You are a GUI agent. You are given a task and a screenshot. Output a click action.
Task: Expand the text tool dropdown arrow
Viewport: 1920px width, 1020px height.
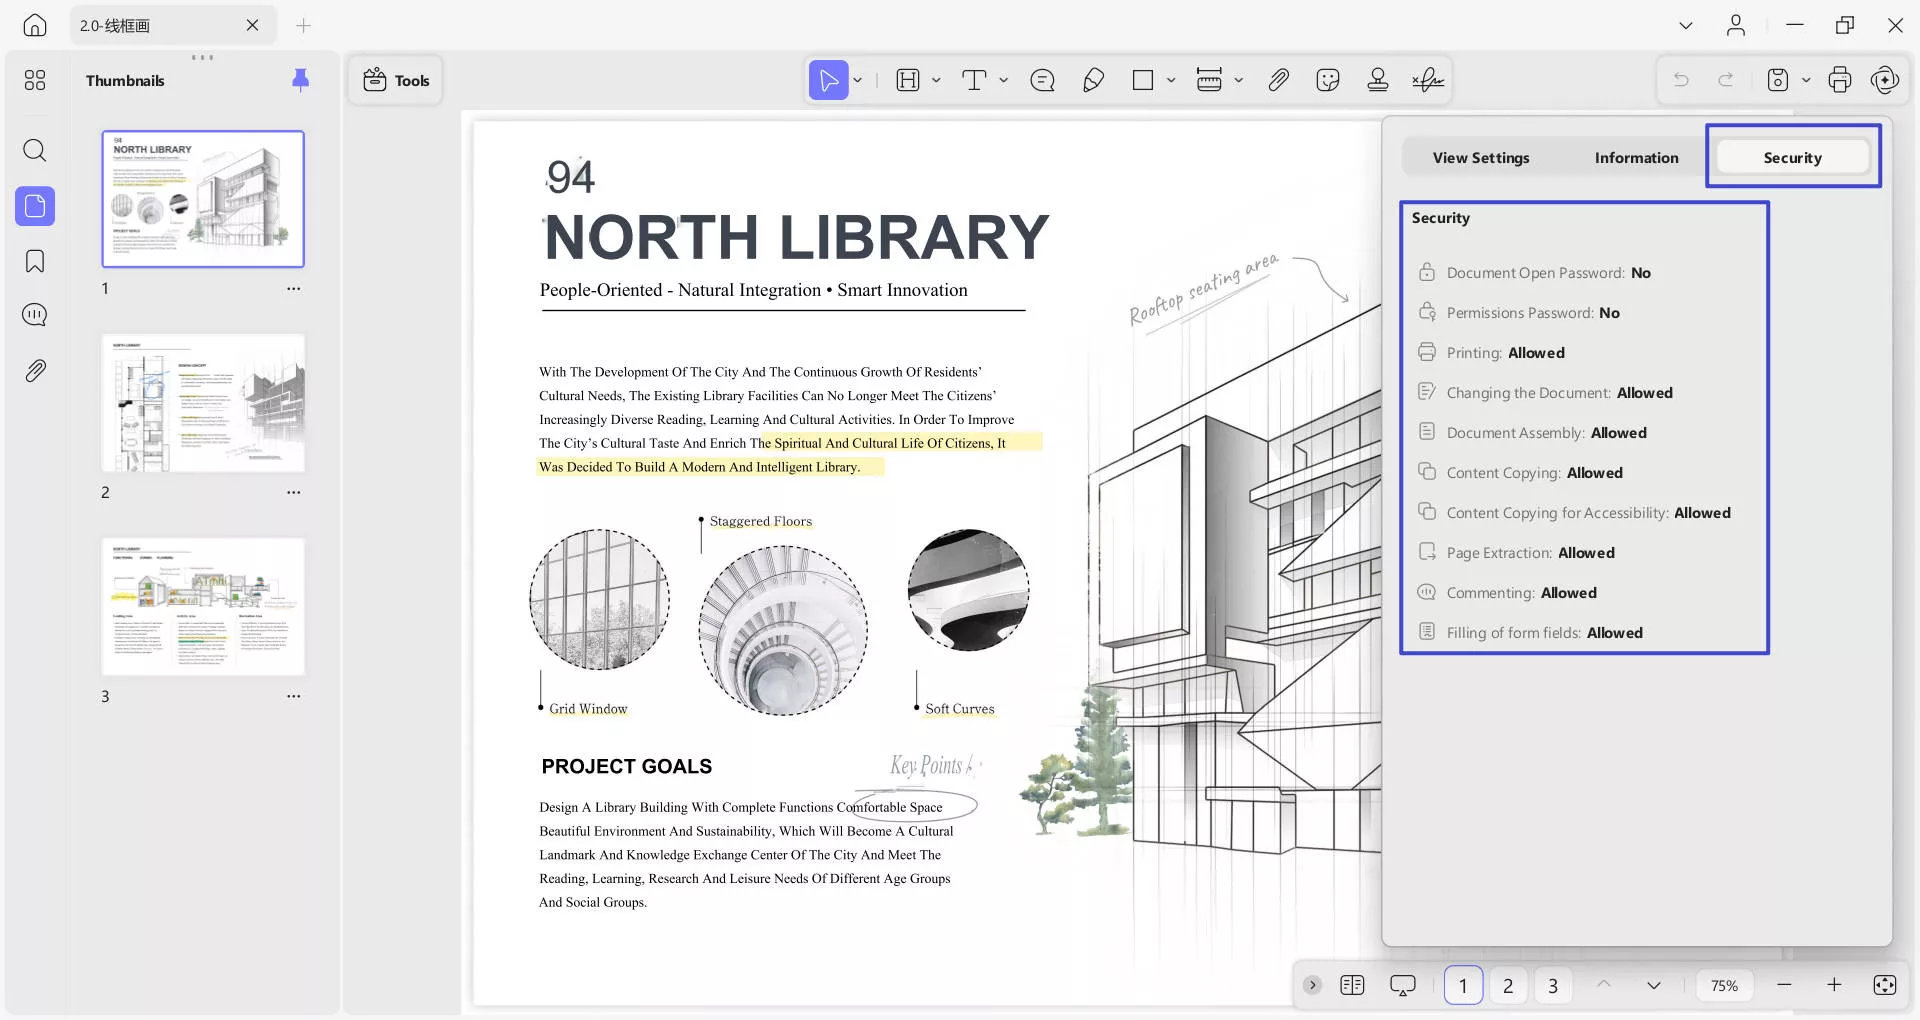(1003, 80)
